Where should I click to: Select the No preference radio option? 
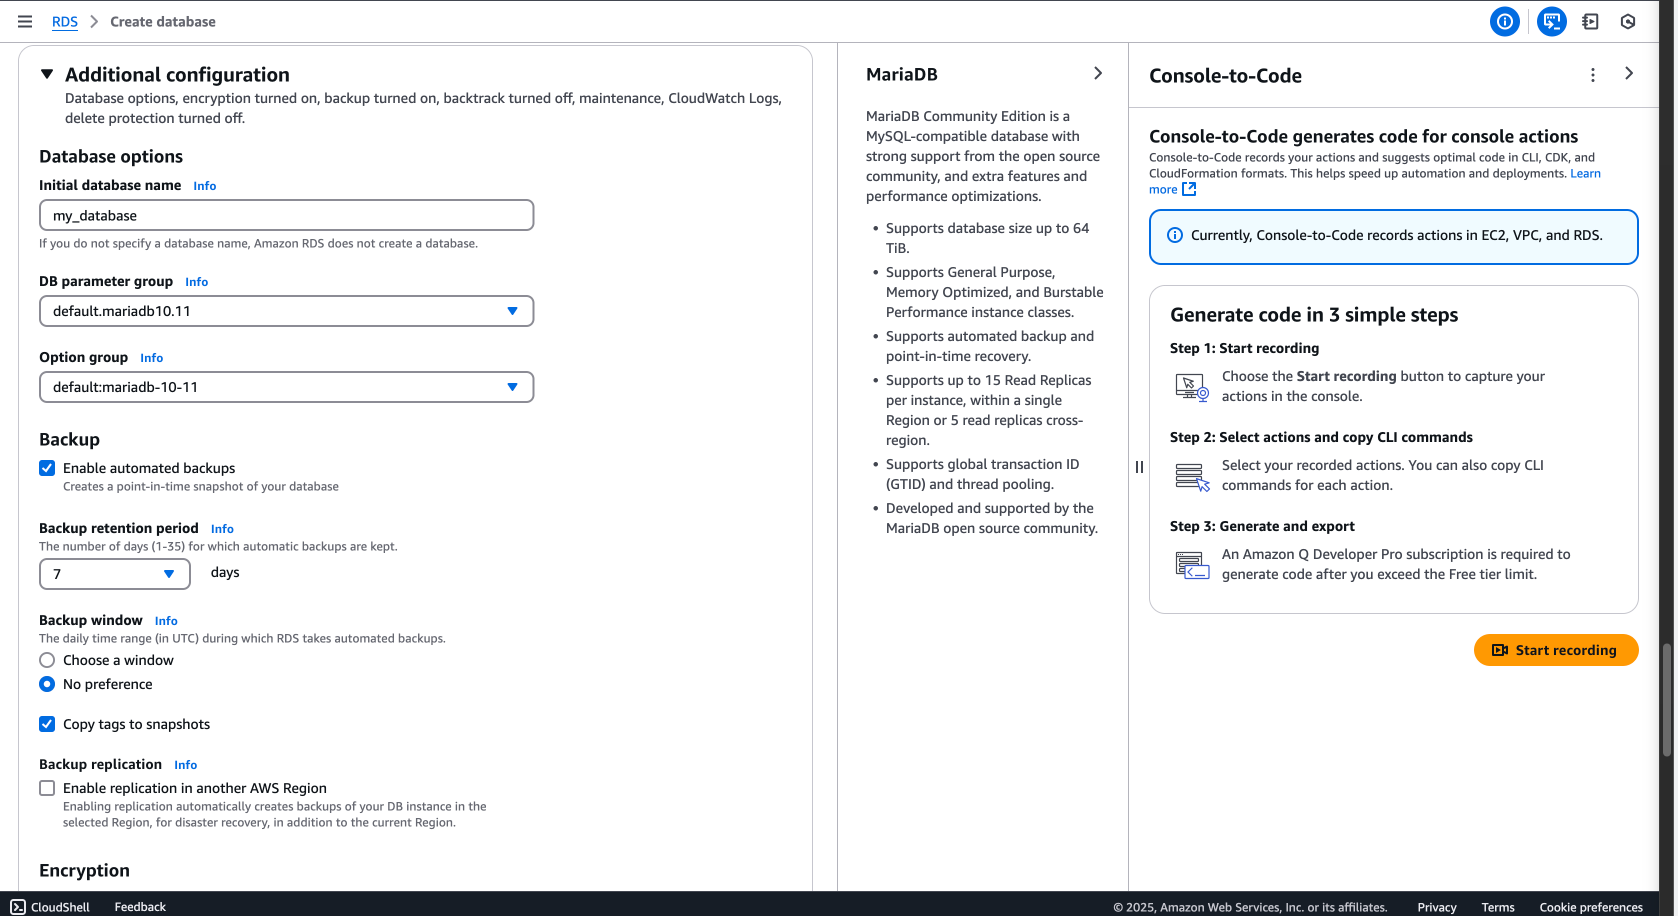click(x=47, y=684)
